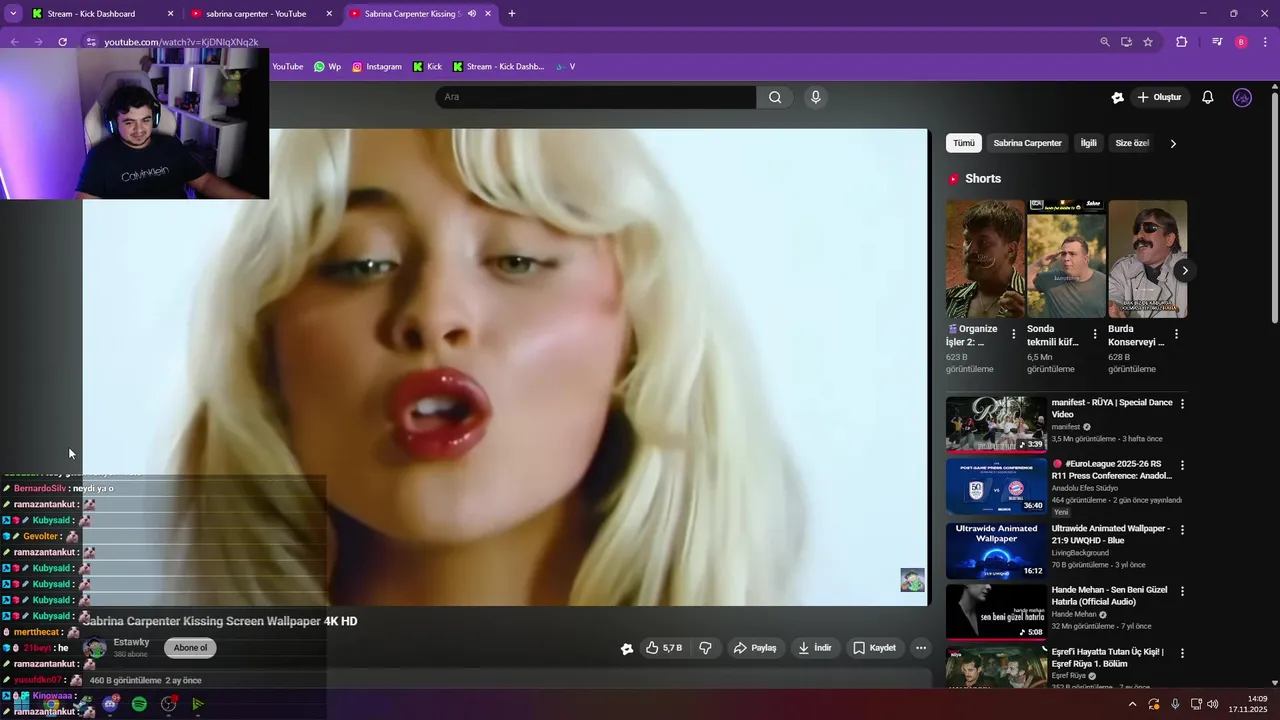Open Chrome zoom magnifier in address bar
This screenshot has height=720, width=1280.
click(x=1105, y=42)
